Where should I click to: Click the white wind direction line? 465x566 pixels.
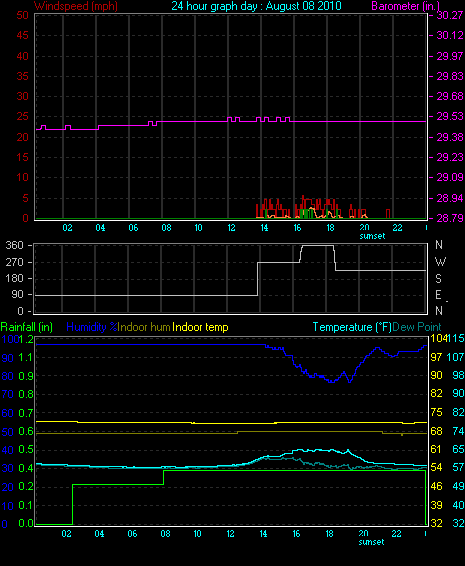coord(144,295)
